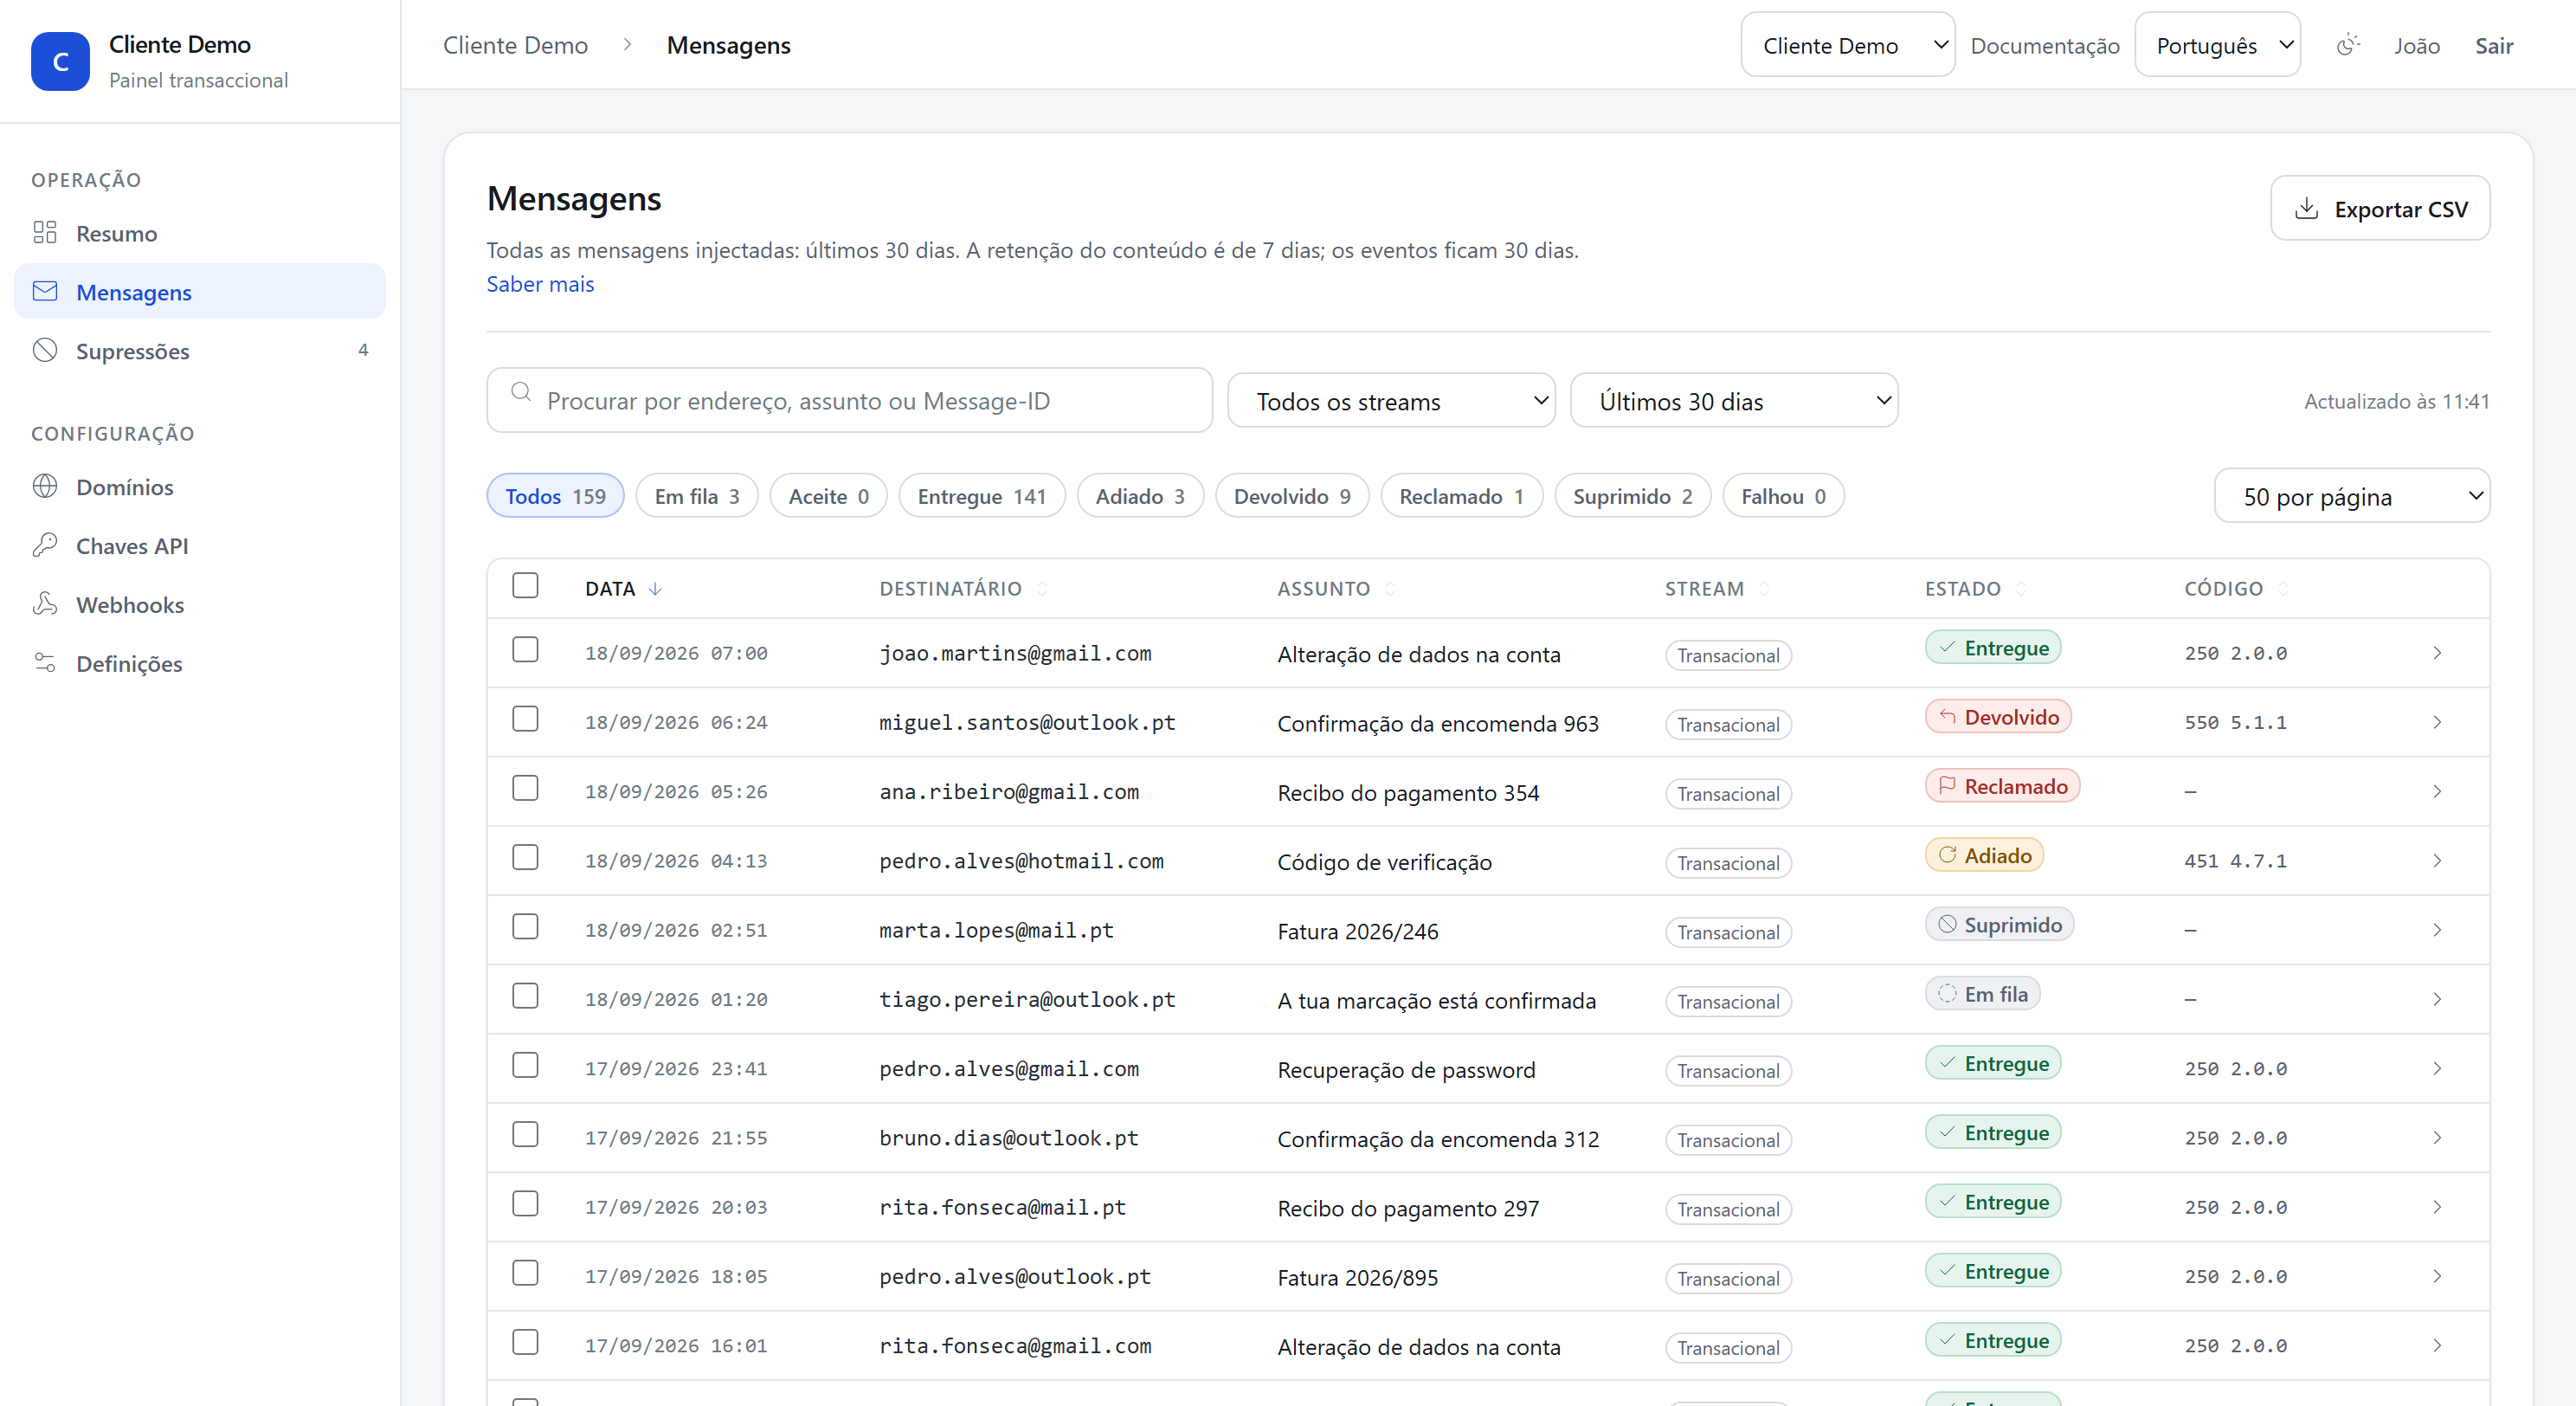
Task: Click the Reclamado status badge
Action: tap(2002, 786)
